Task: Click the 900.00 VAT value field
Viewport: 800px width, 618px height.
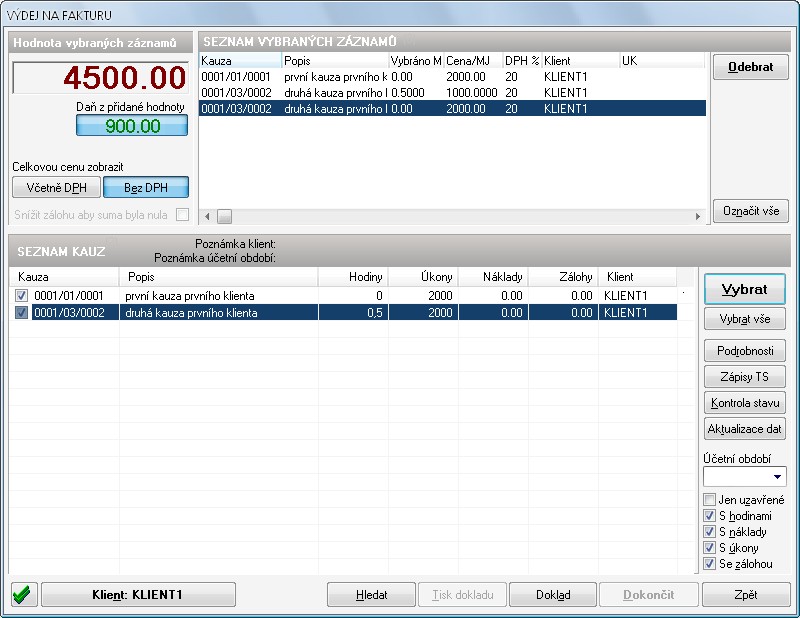Action: tap(132, 126)
